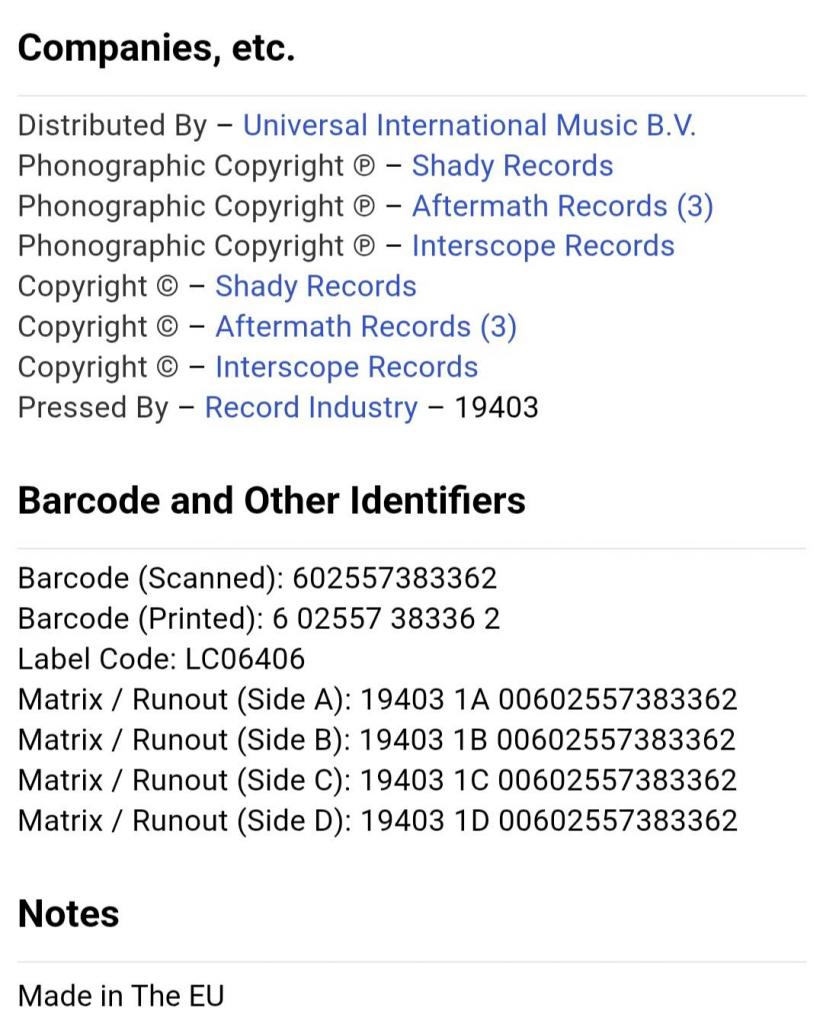Viewport: 823px width, 1024px height.
Task: Click the scanned barcode number 602557383362
Action: tap(394, 579)
